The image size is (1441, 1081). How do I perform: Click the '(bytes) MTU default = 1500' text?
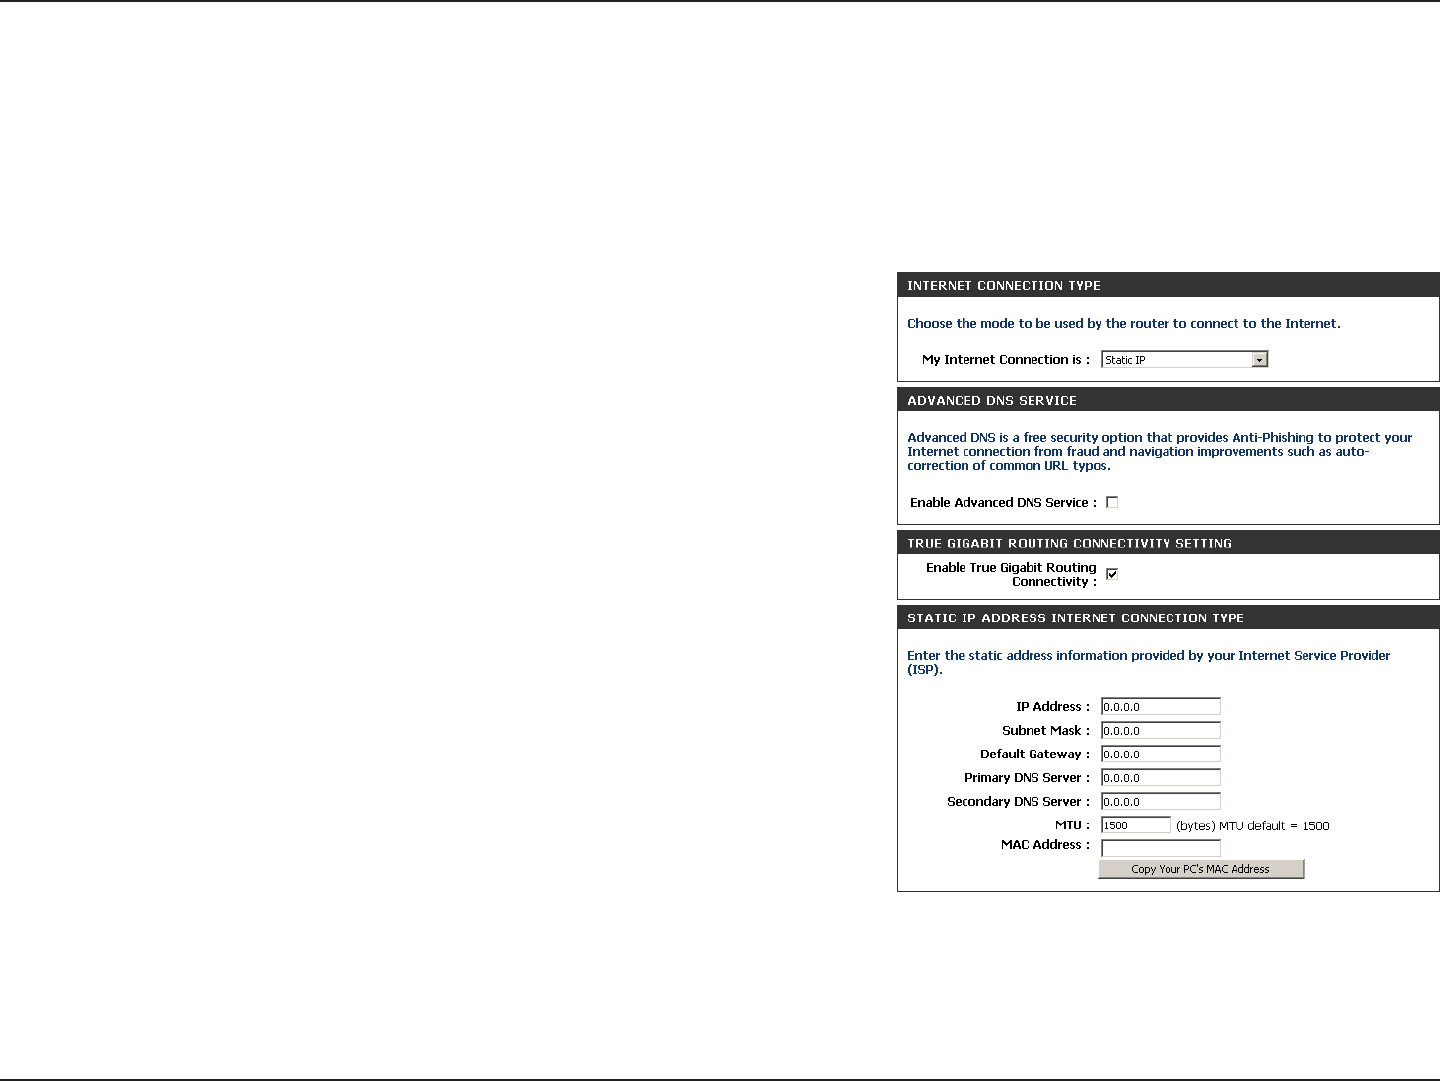coord(1253,826)
